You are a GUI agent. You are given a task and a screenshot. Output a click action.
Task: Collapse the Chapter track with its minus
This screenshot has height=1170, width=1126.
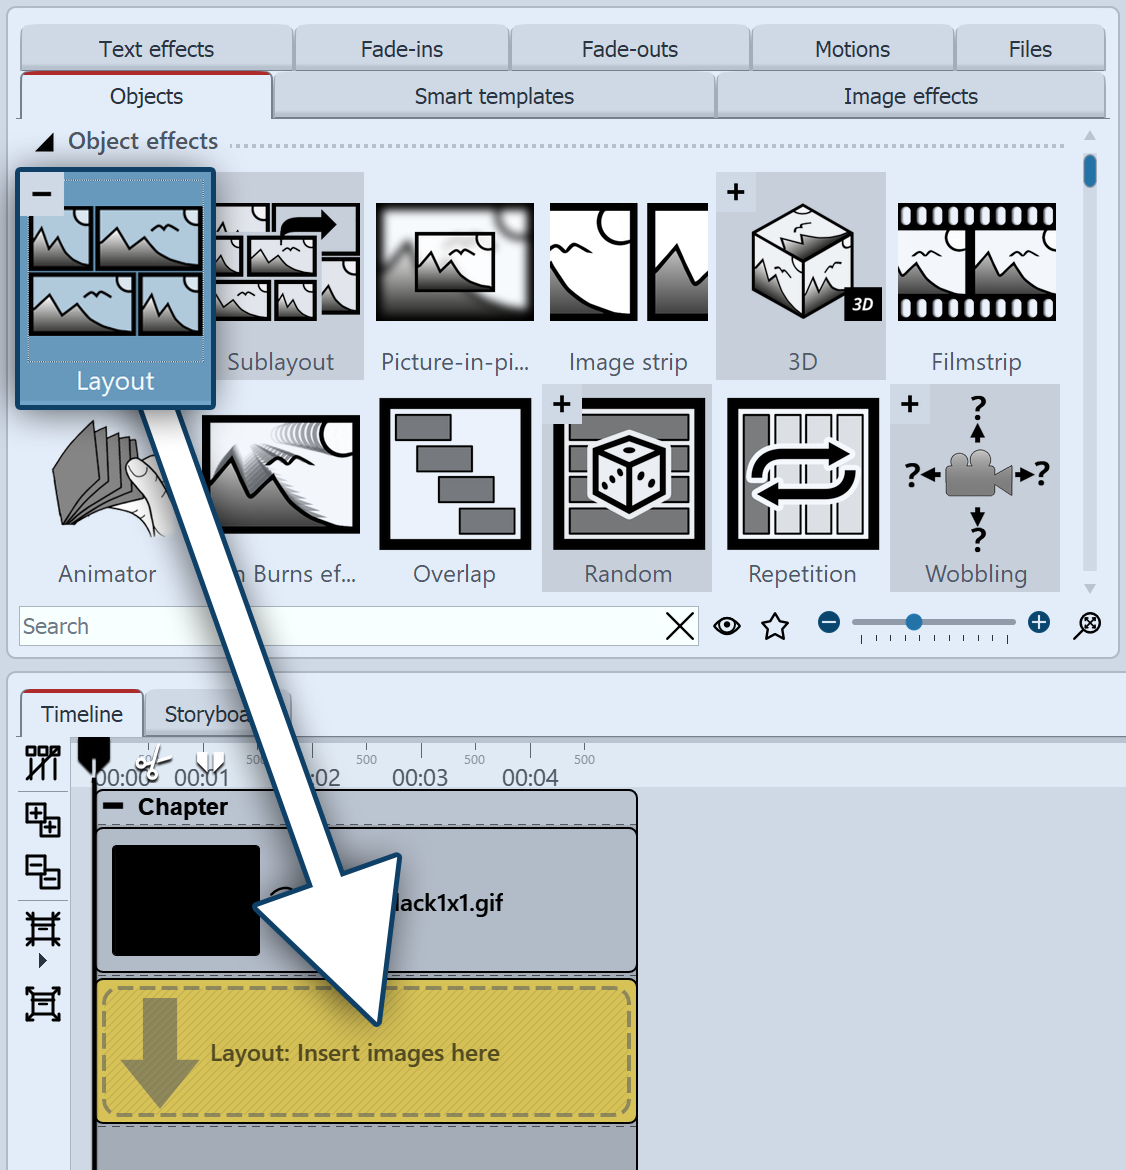coord(113,807)
